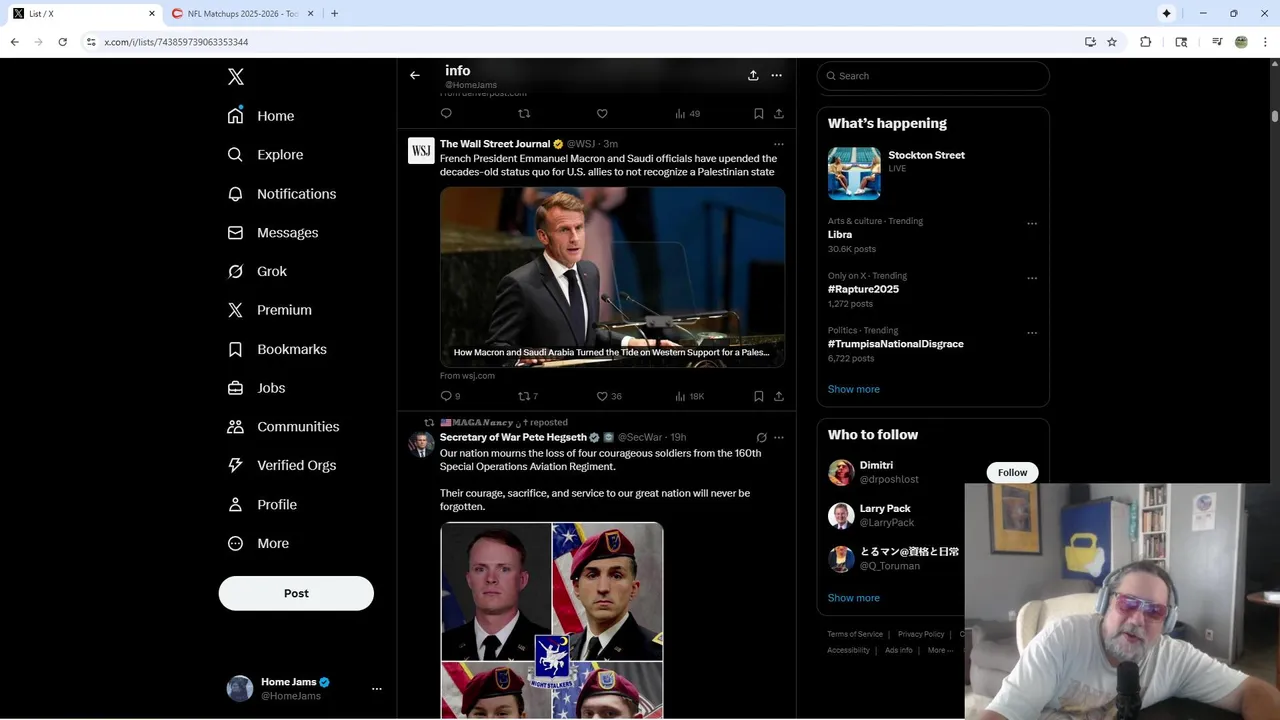Open more options on Hegseth post

tap(778, 438)
